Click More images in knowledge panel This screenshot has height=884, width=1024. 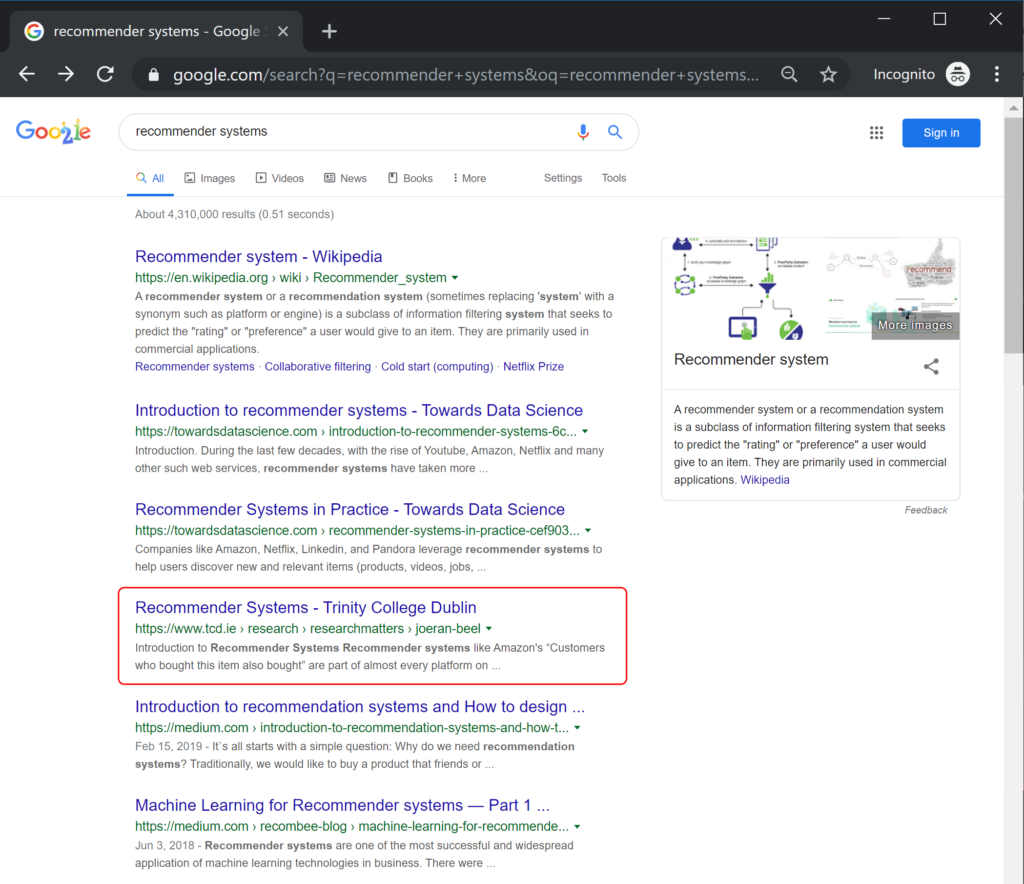[915, 325]
